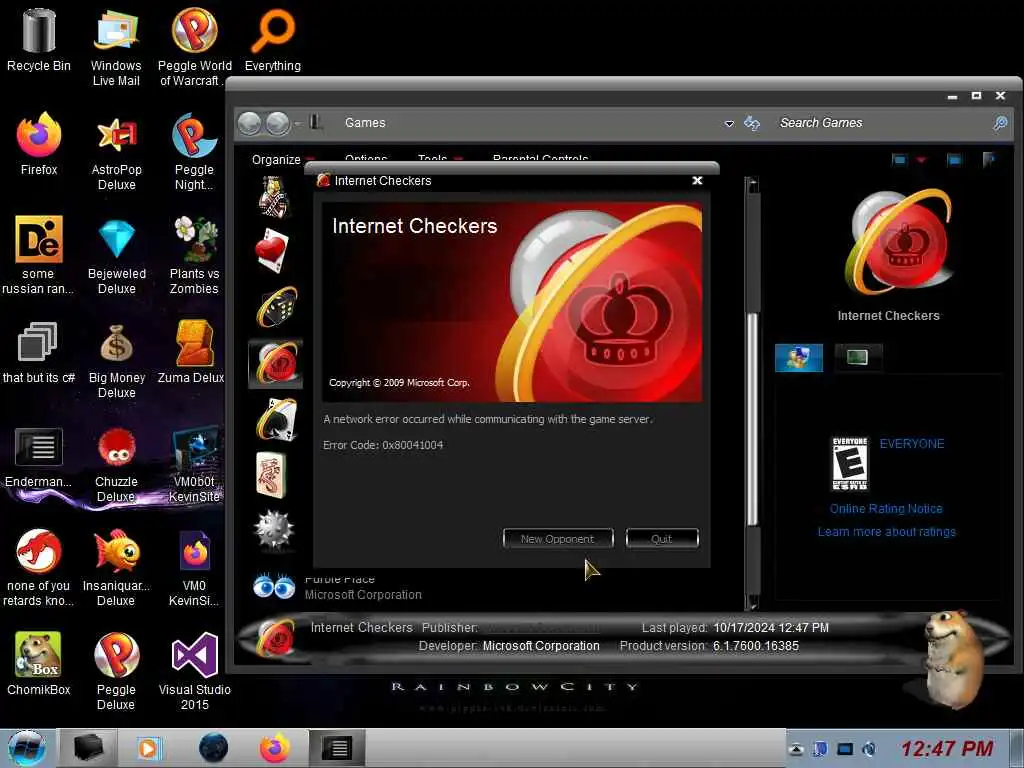Select Internet Checkers icon in Games list

pyautogui.click(x=276, y=363)
